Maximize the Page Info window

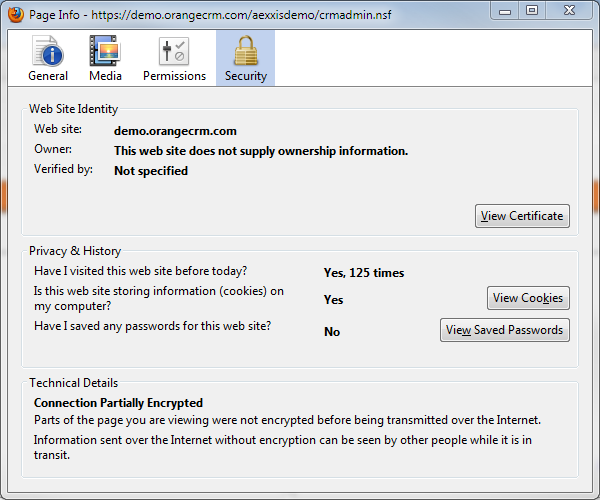pos(532,10)
